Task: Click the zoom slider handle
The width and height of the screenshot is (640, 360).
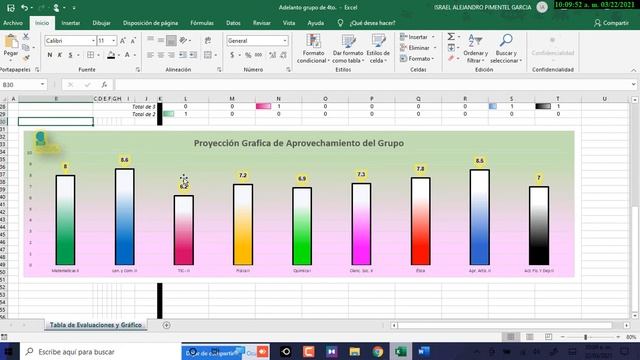Action: [585, 337]
